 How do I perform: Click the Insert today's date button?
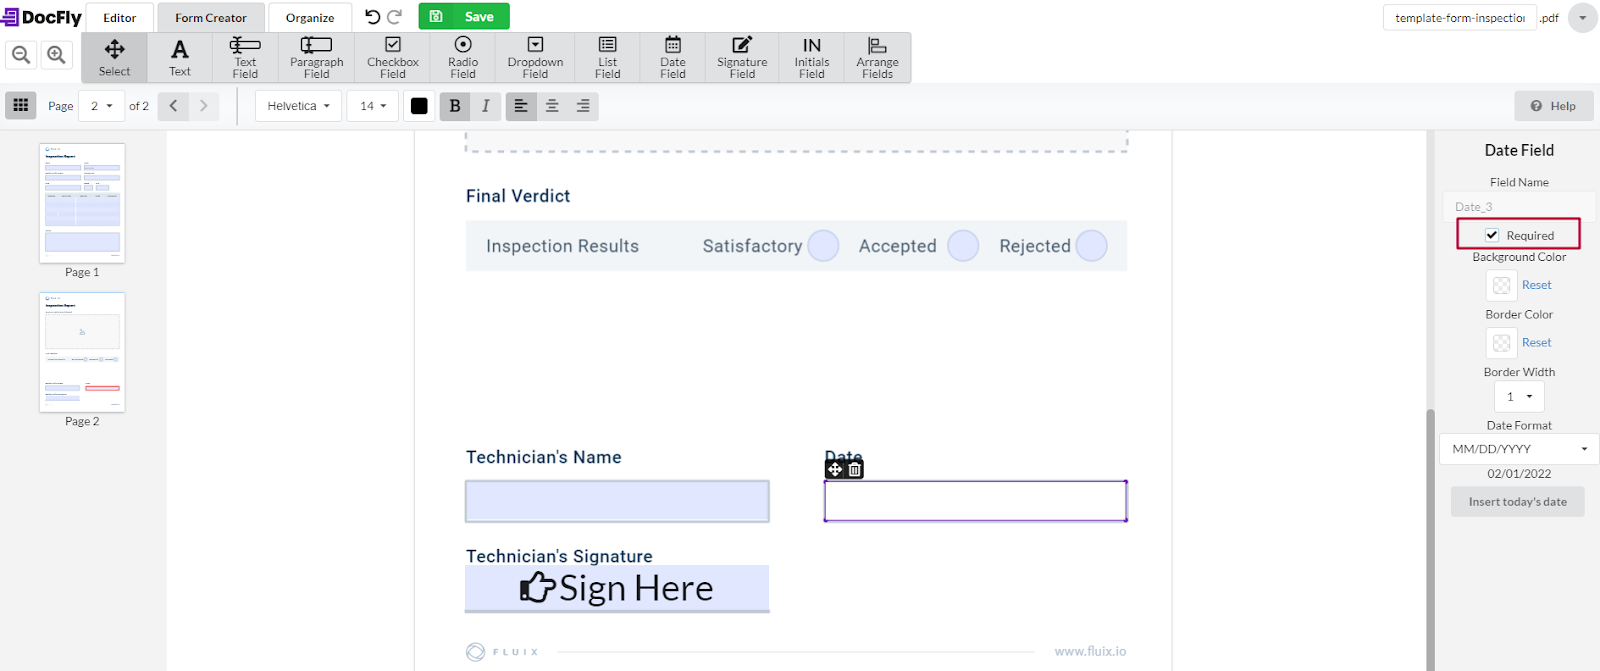1517,502
